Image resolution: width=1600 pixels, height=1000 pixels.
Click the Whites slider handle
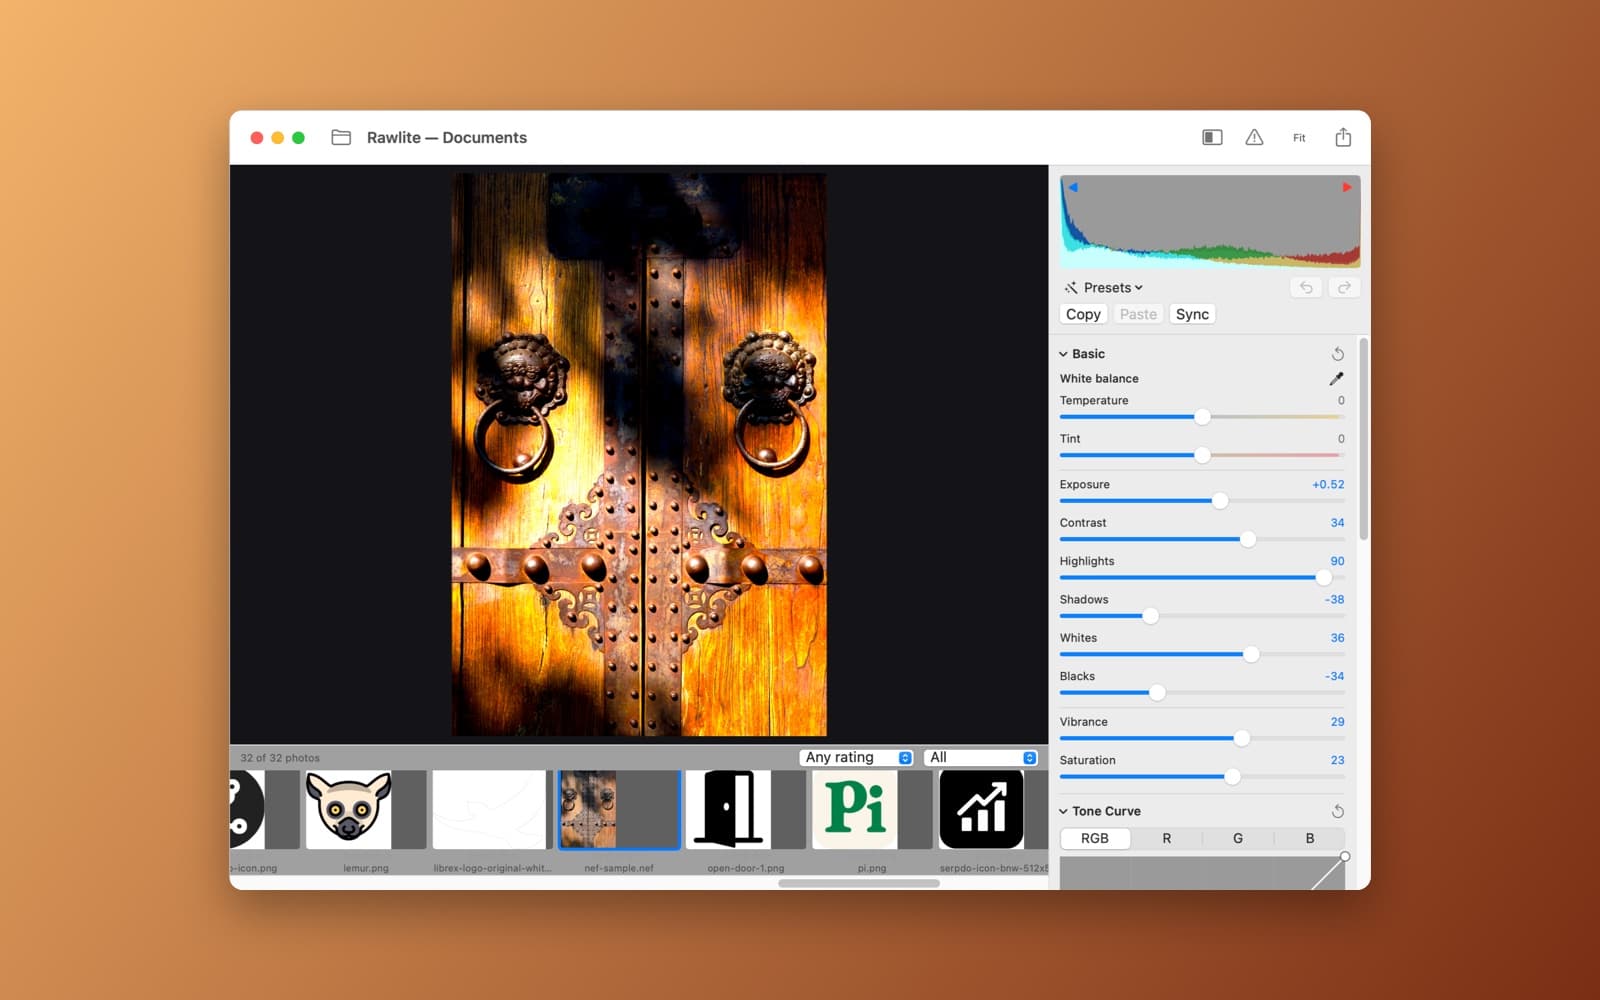(x=1251, y=654)
